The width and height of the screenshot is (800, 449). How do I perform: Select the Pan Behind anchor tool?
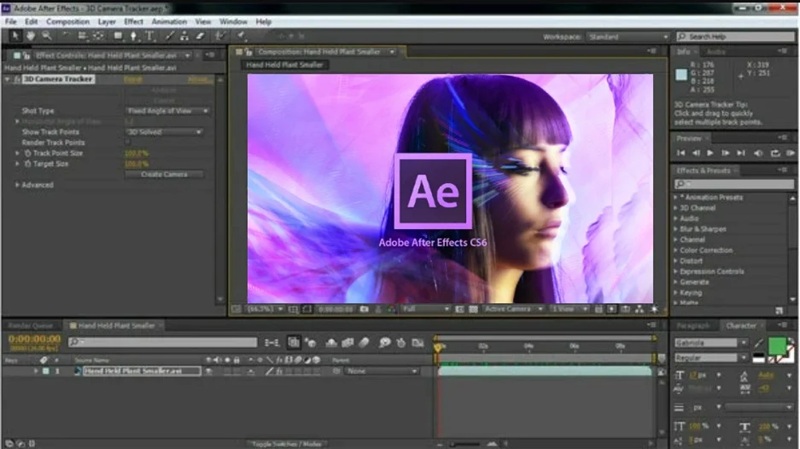(x=98, y=36)
